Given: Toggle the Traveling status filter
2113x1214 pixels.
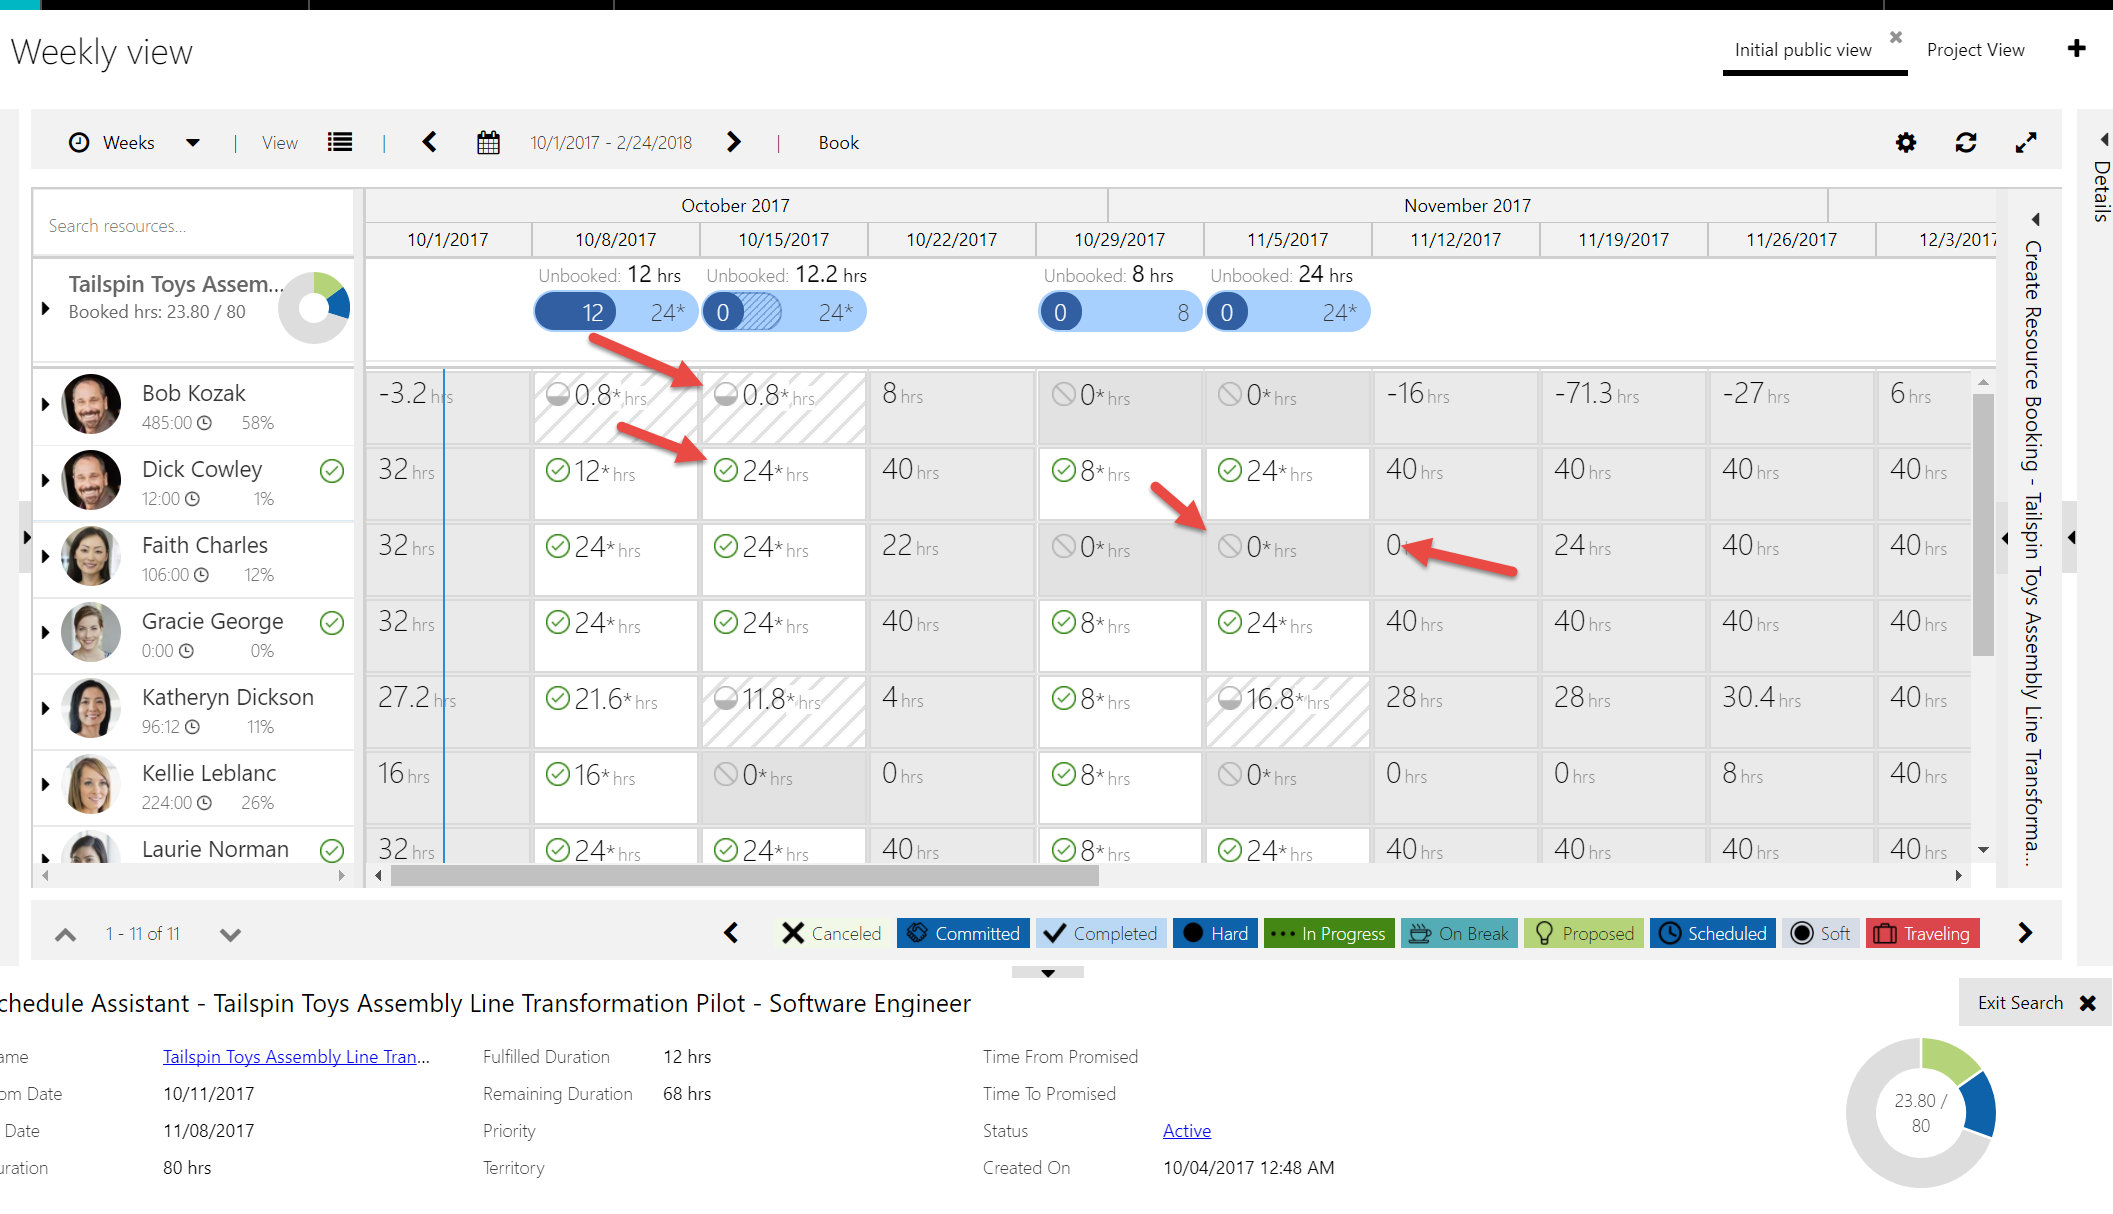Looking at the screenshot, I should click(1922, 933).
